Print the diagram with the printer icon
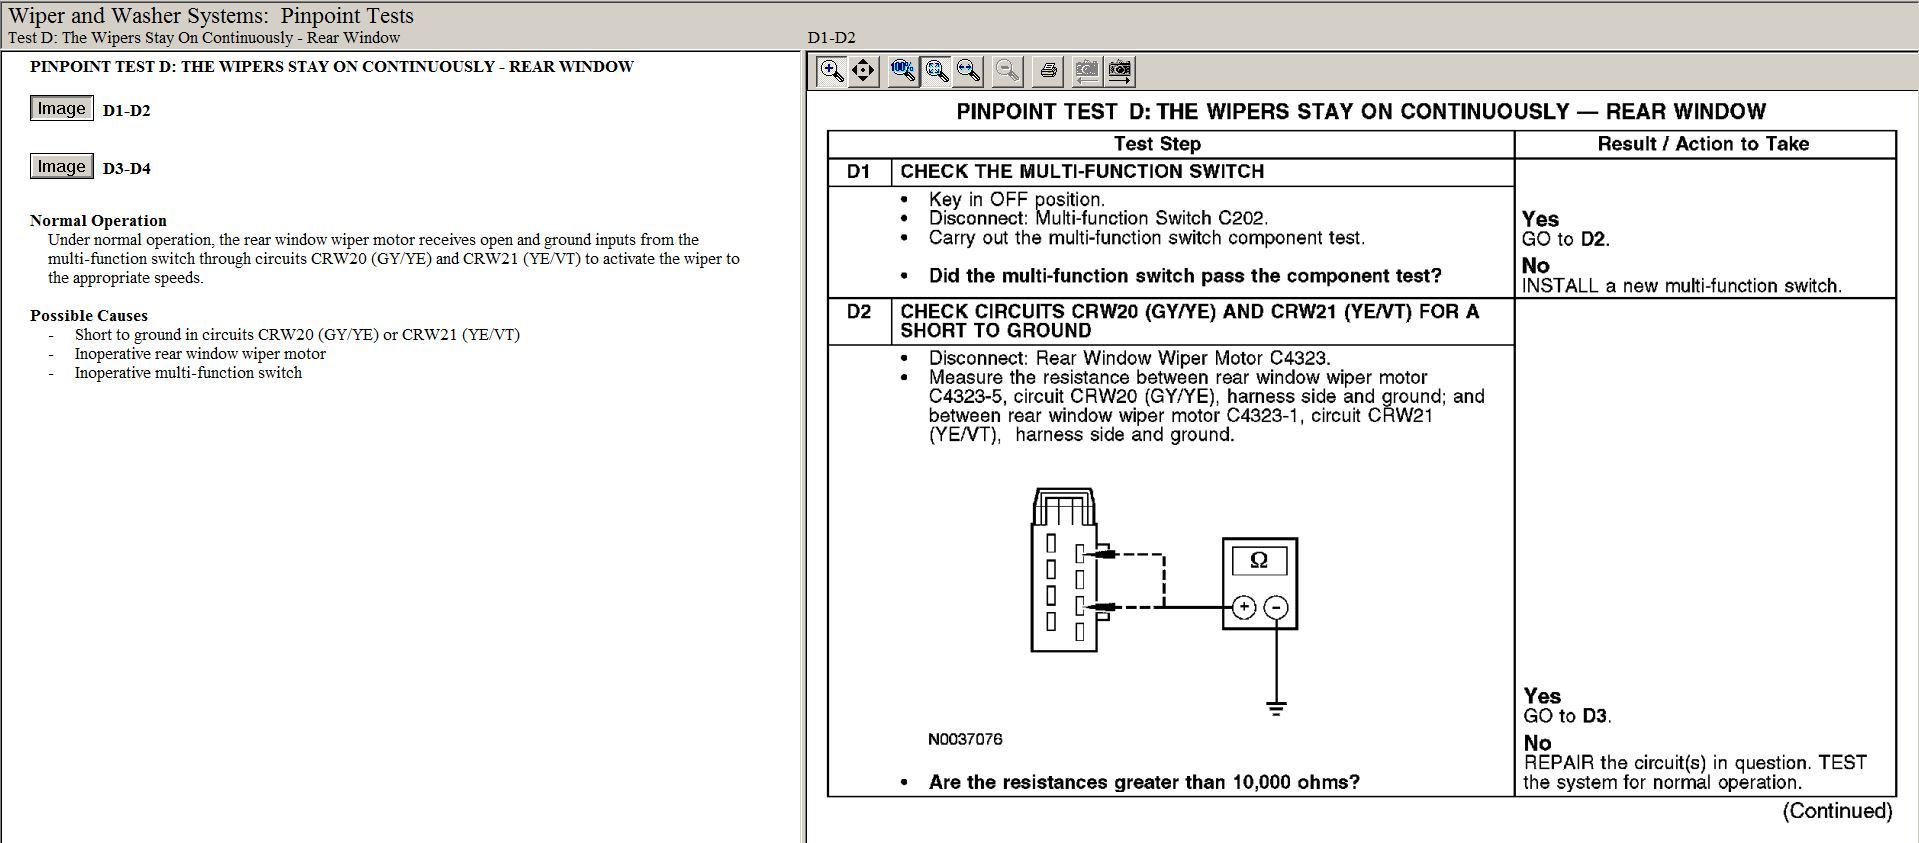Viewport: 1919px width, 843px height. 1048,71
